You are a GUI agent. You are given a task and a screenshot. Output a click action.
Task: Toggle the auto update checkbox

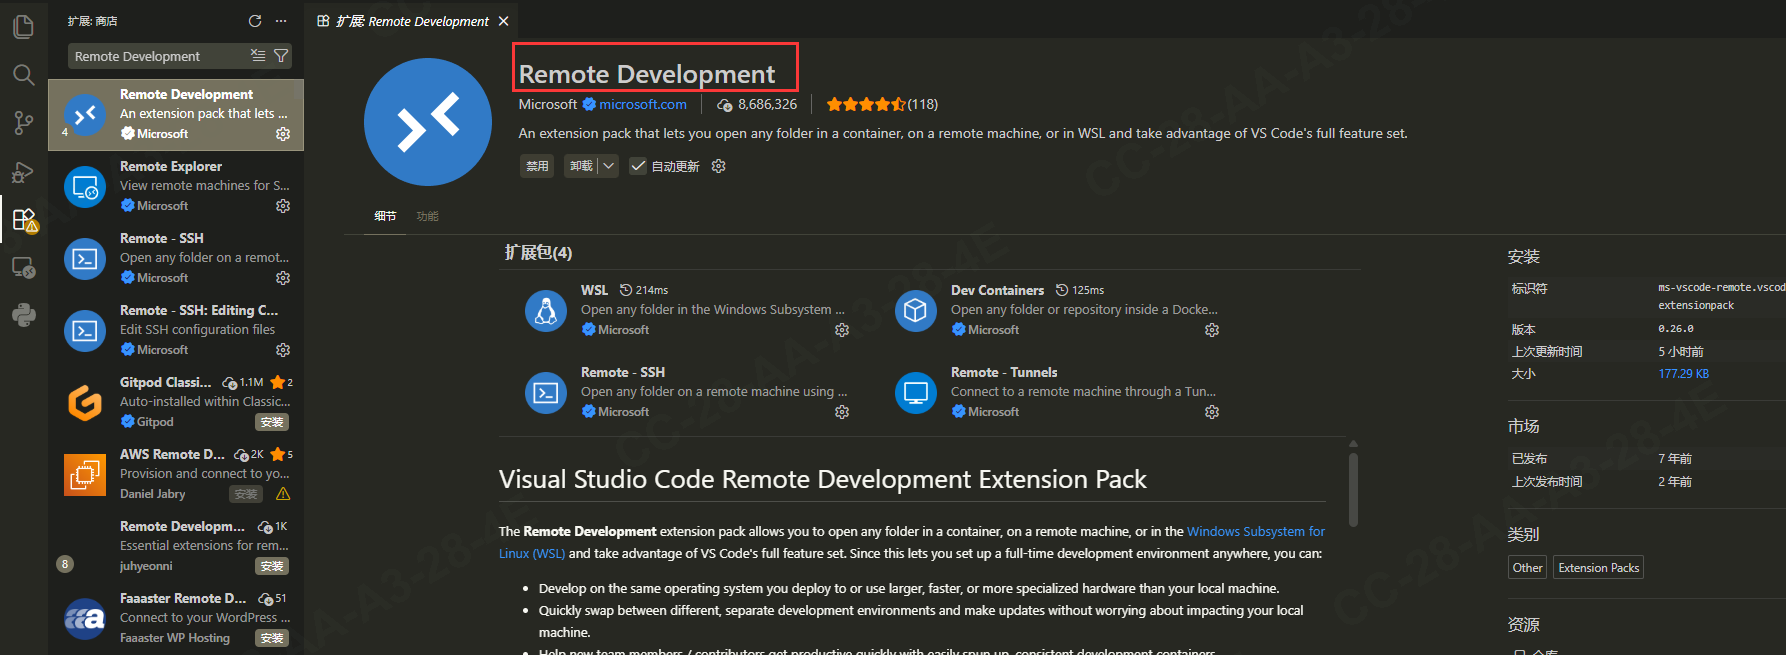pyautogui.click(x=638, y=166)
